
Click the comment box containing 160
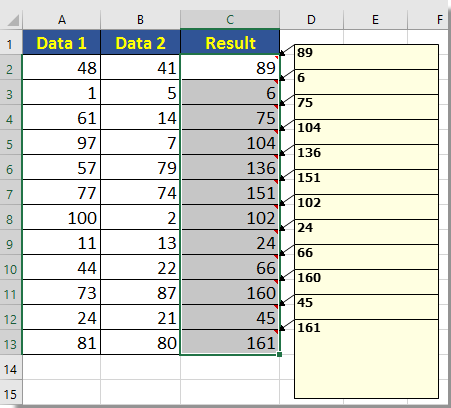coord(366,282)
